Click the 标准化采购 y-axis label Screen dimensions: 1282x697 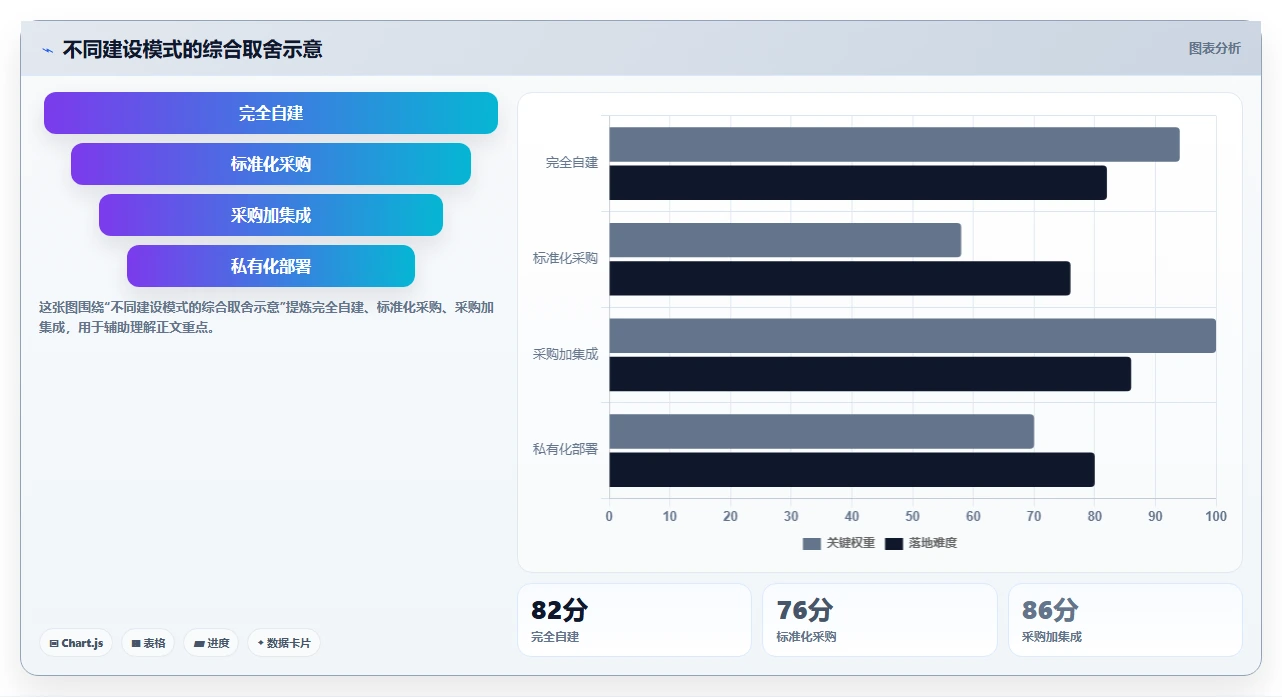coord(565,259)
